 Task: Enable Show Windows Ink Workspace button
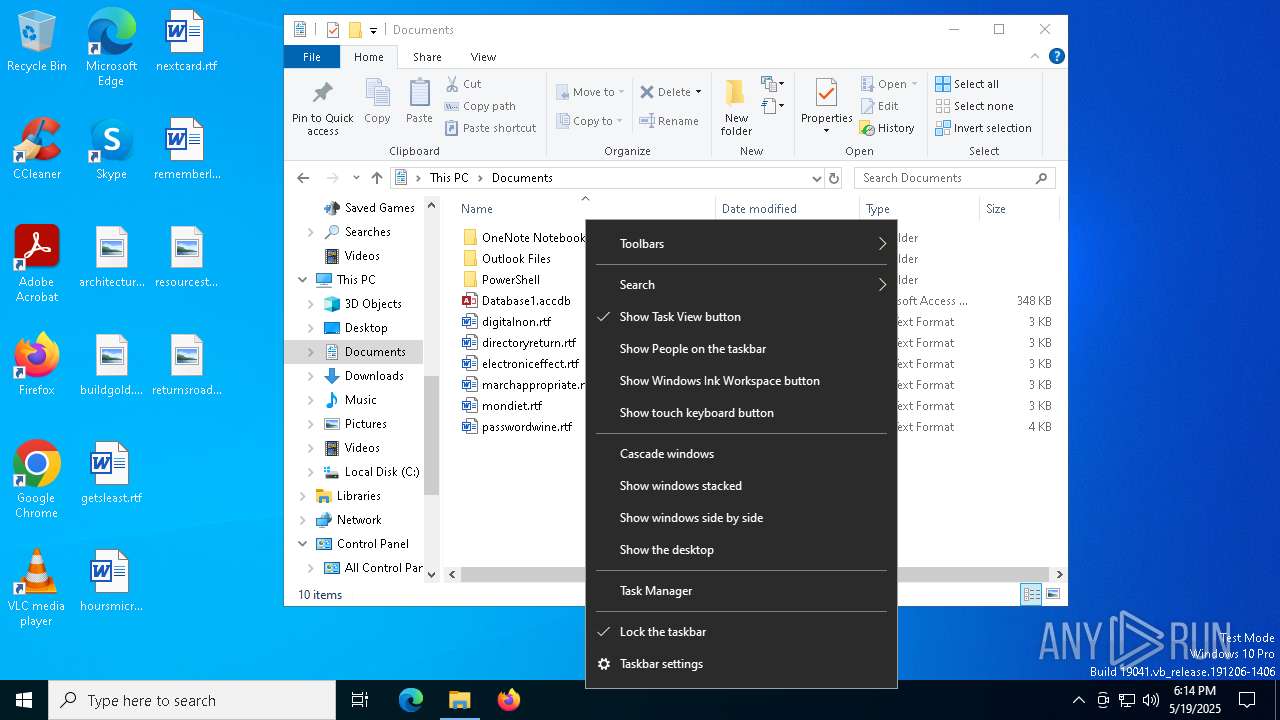pyautogui.click(x=741, y=381)
